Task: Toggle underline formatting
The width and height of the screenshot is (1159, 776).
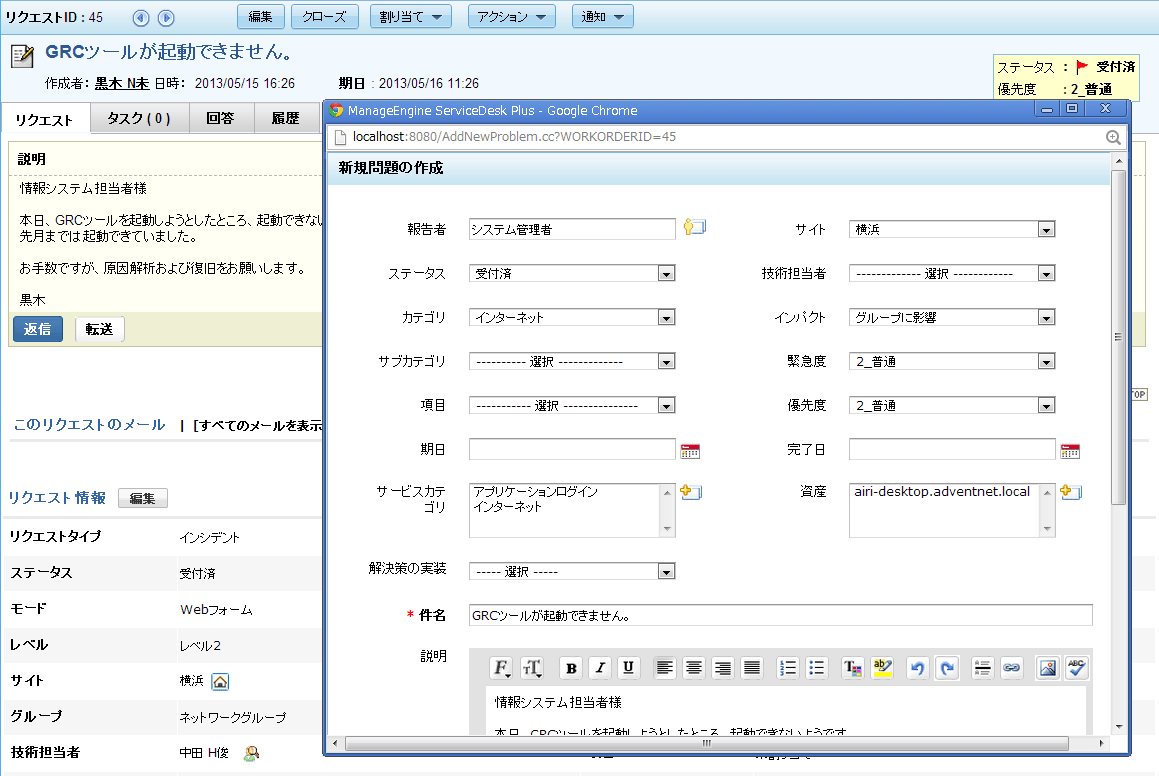Action: pyautogui.click(x=628, y=668)
